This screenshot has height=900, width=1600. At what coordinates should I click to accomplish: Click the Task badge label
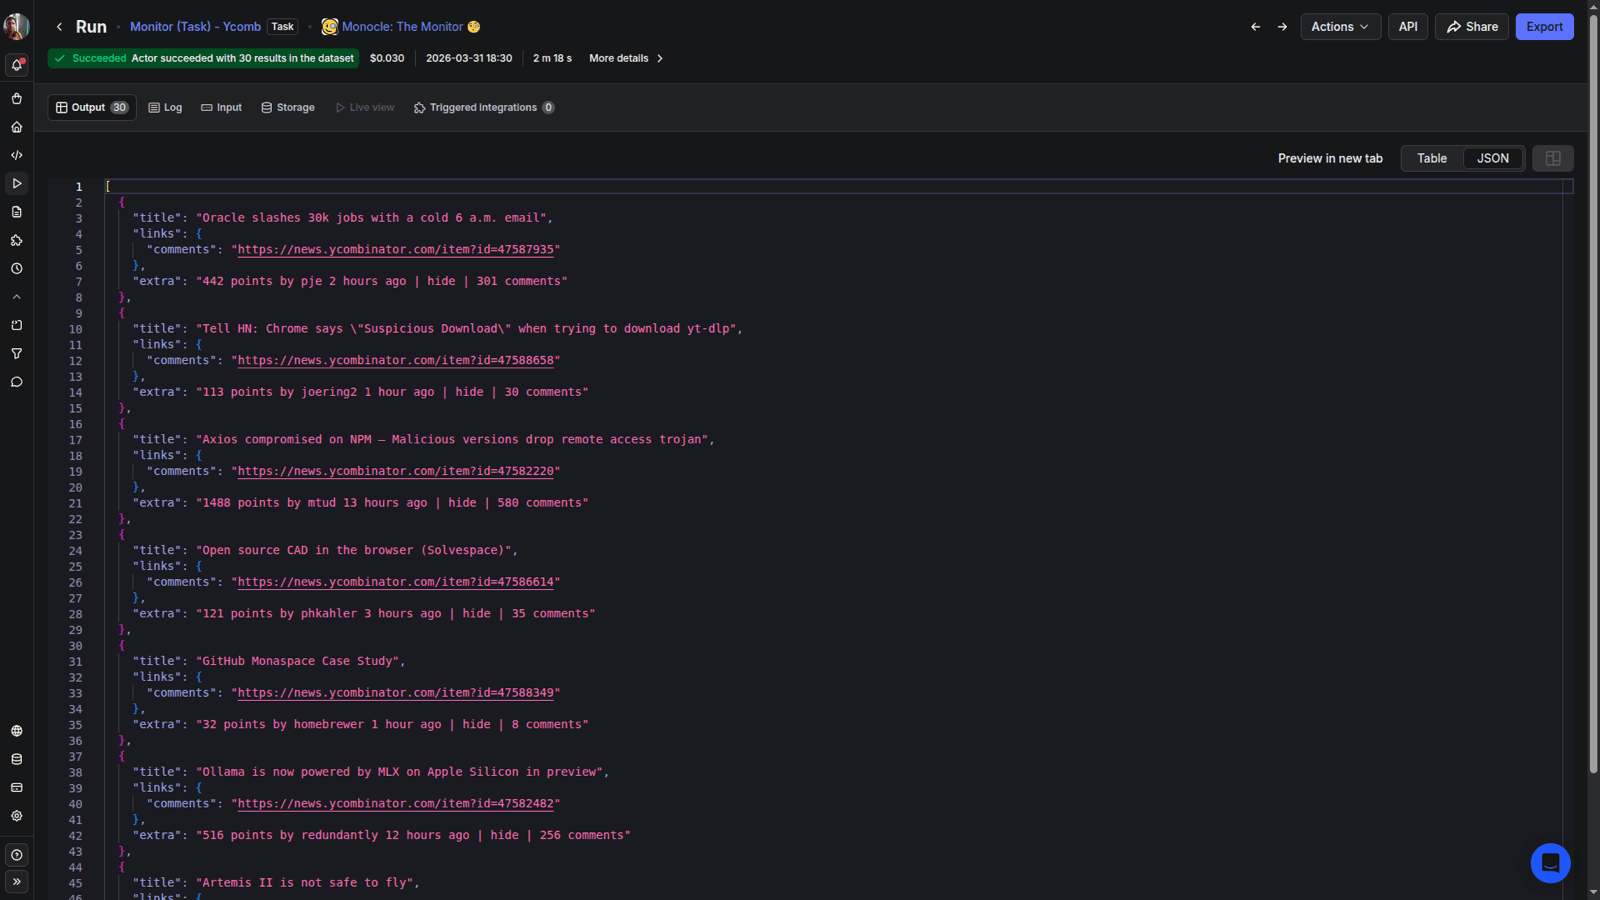[x=282, y=27]
